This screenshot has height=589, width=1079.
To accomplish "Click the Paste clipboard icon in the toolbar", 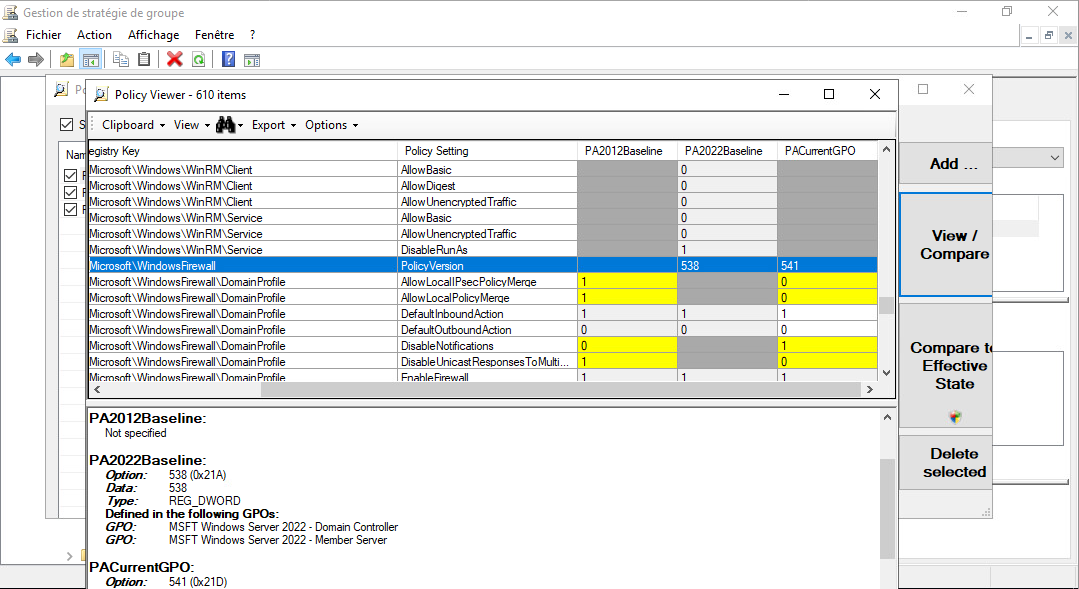I will click(145, 60).
